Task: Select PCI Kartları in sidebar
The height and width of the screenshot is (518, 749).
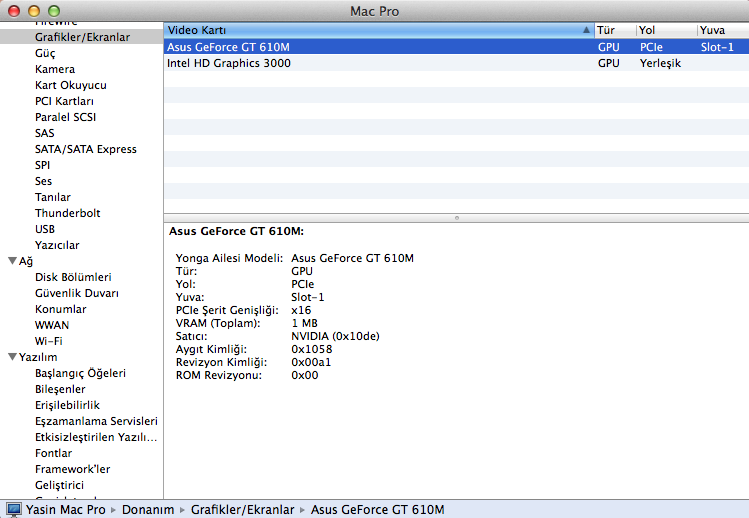Action: pyautogui.click(x=64, y=101)
